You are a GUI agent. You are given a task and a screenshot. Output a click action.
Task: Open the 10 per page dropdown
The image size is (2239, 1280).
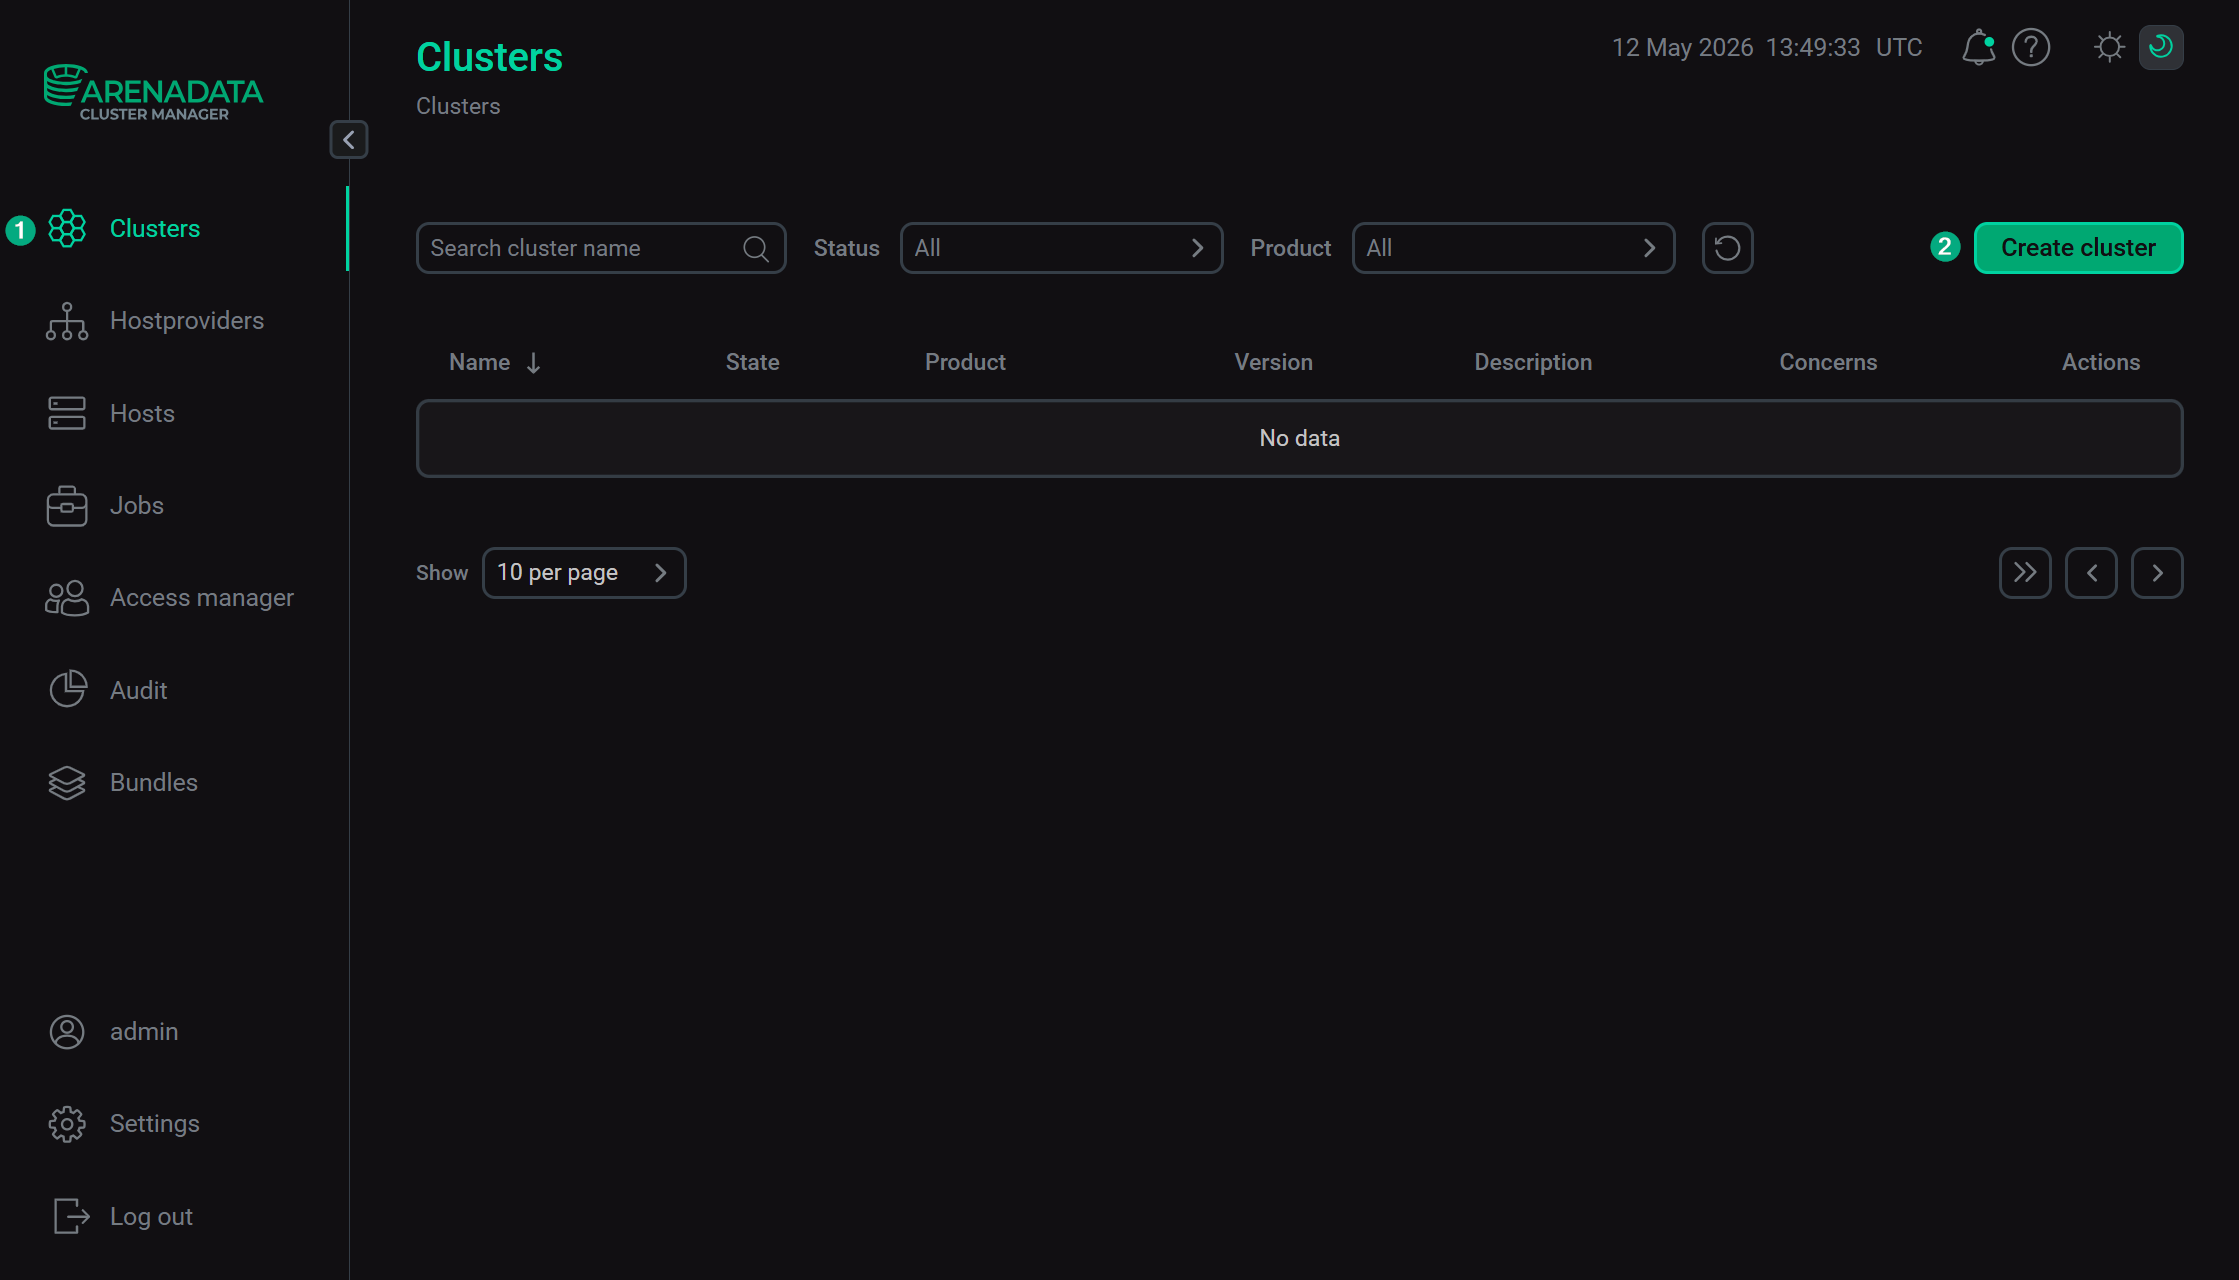[584, 573]
